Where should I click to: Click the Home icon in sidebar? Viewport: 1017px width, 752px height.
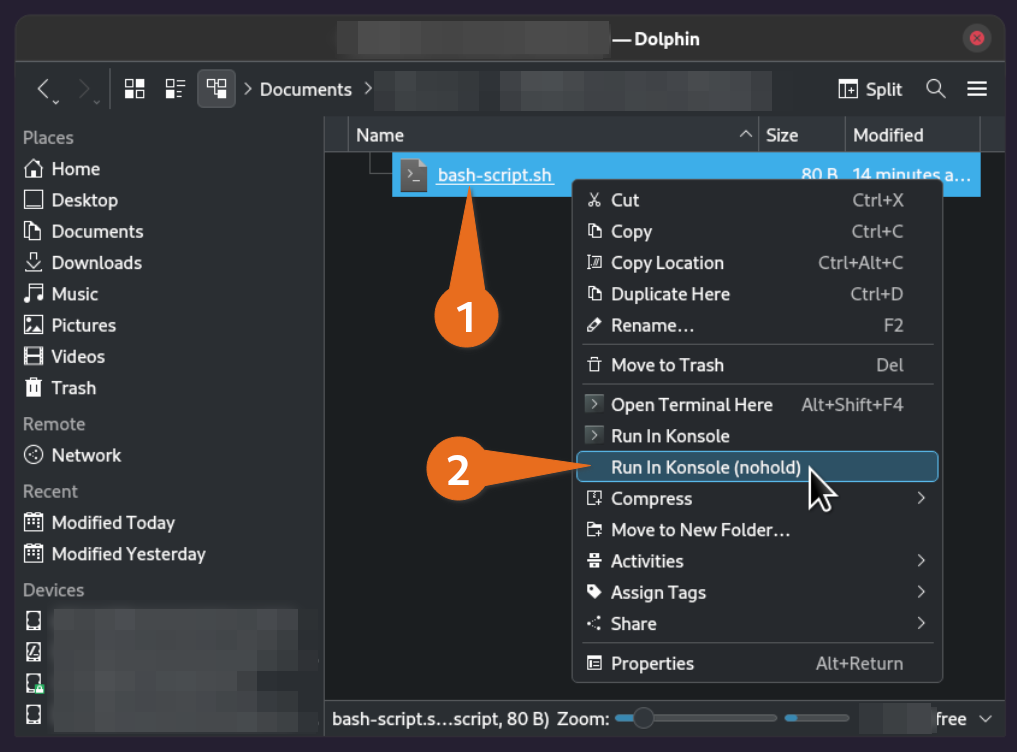click(33, 169)
